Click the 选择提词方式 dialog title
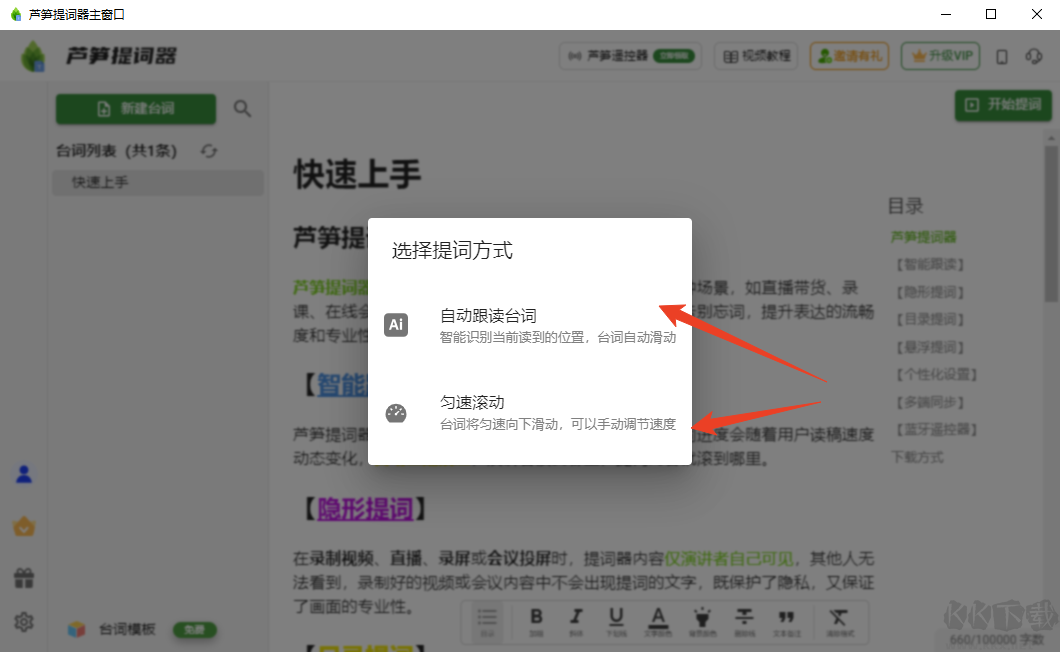 tap(452, 251)
